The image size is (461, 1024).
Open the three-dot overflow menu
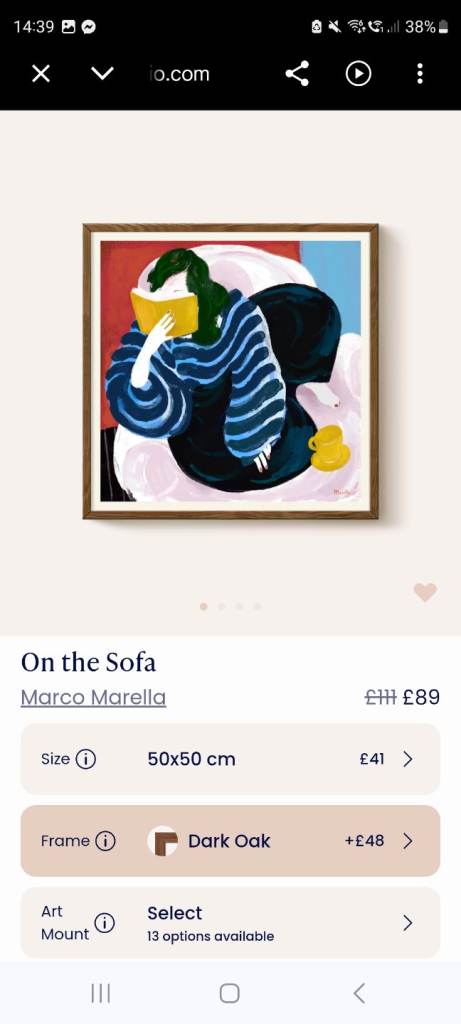pyautogui.click(x=420, y=74)
